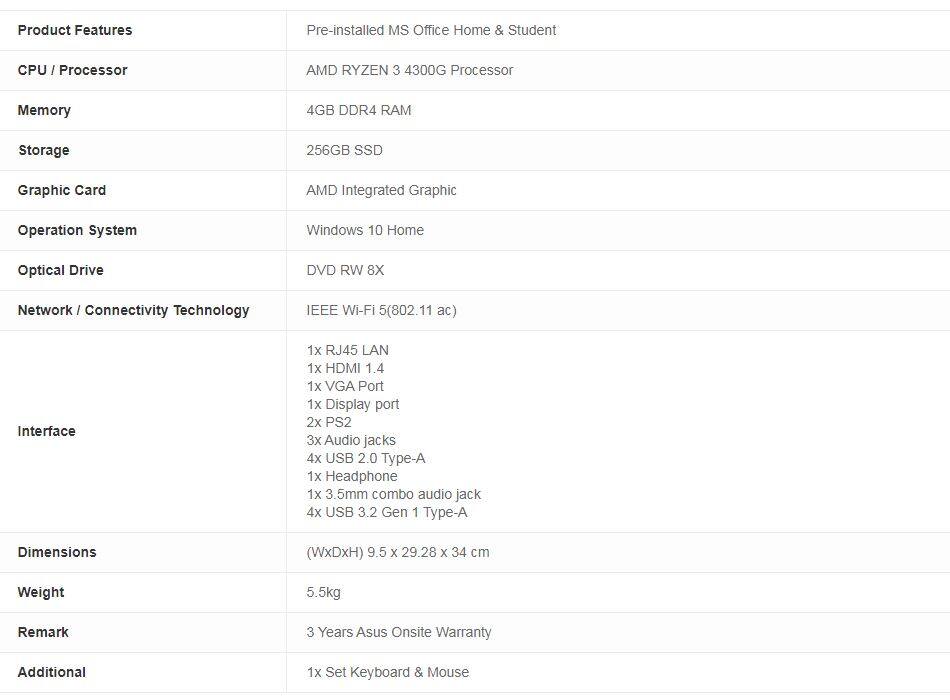Select the 256GB SSD value

pos(344,150)
